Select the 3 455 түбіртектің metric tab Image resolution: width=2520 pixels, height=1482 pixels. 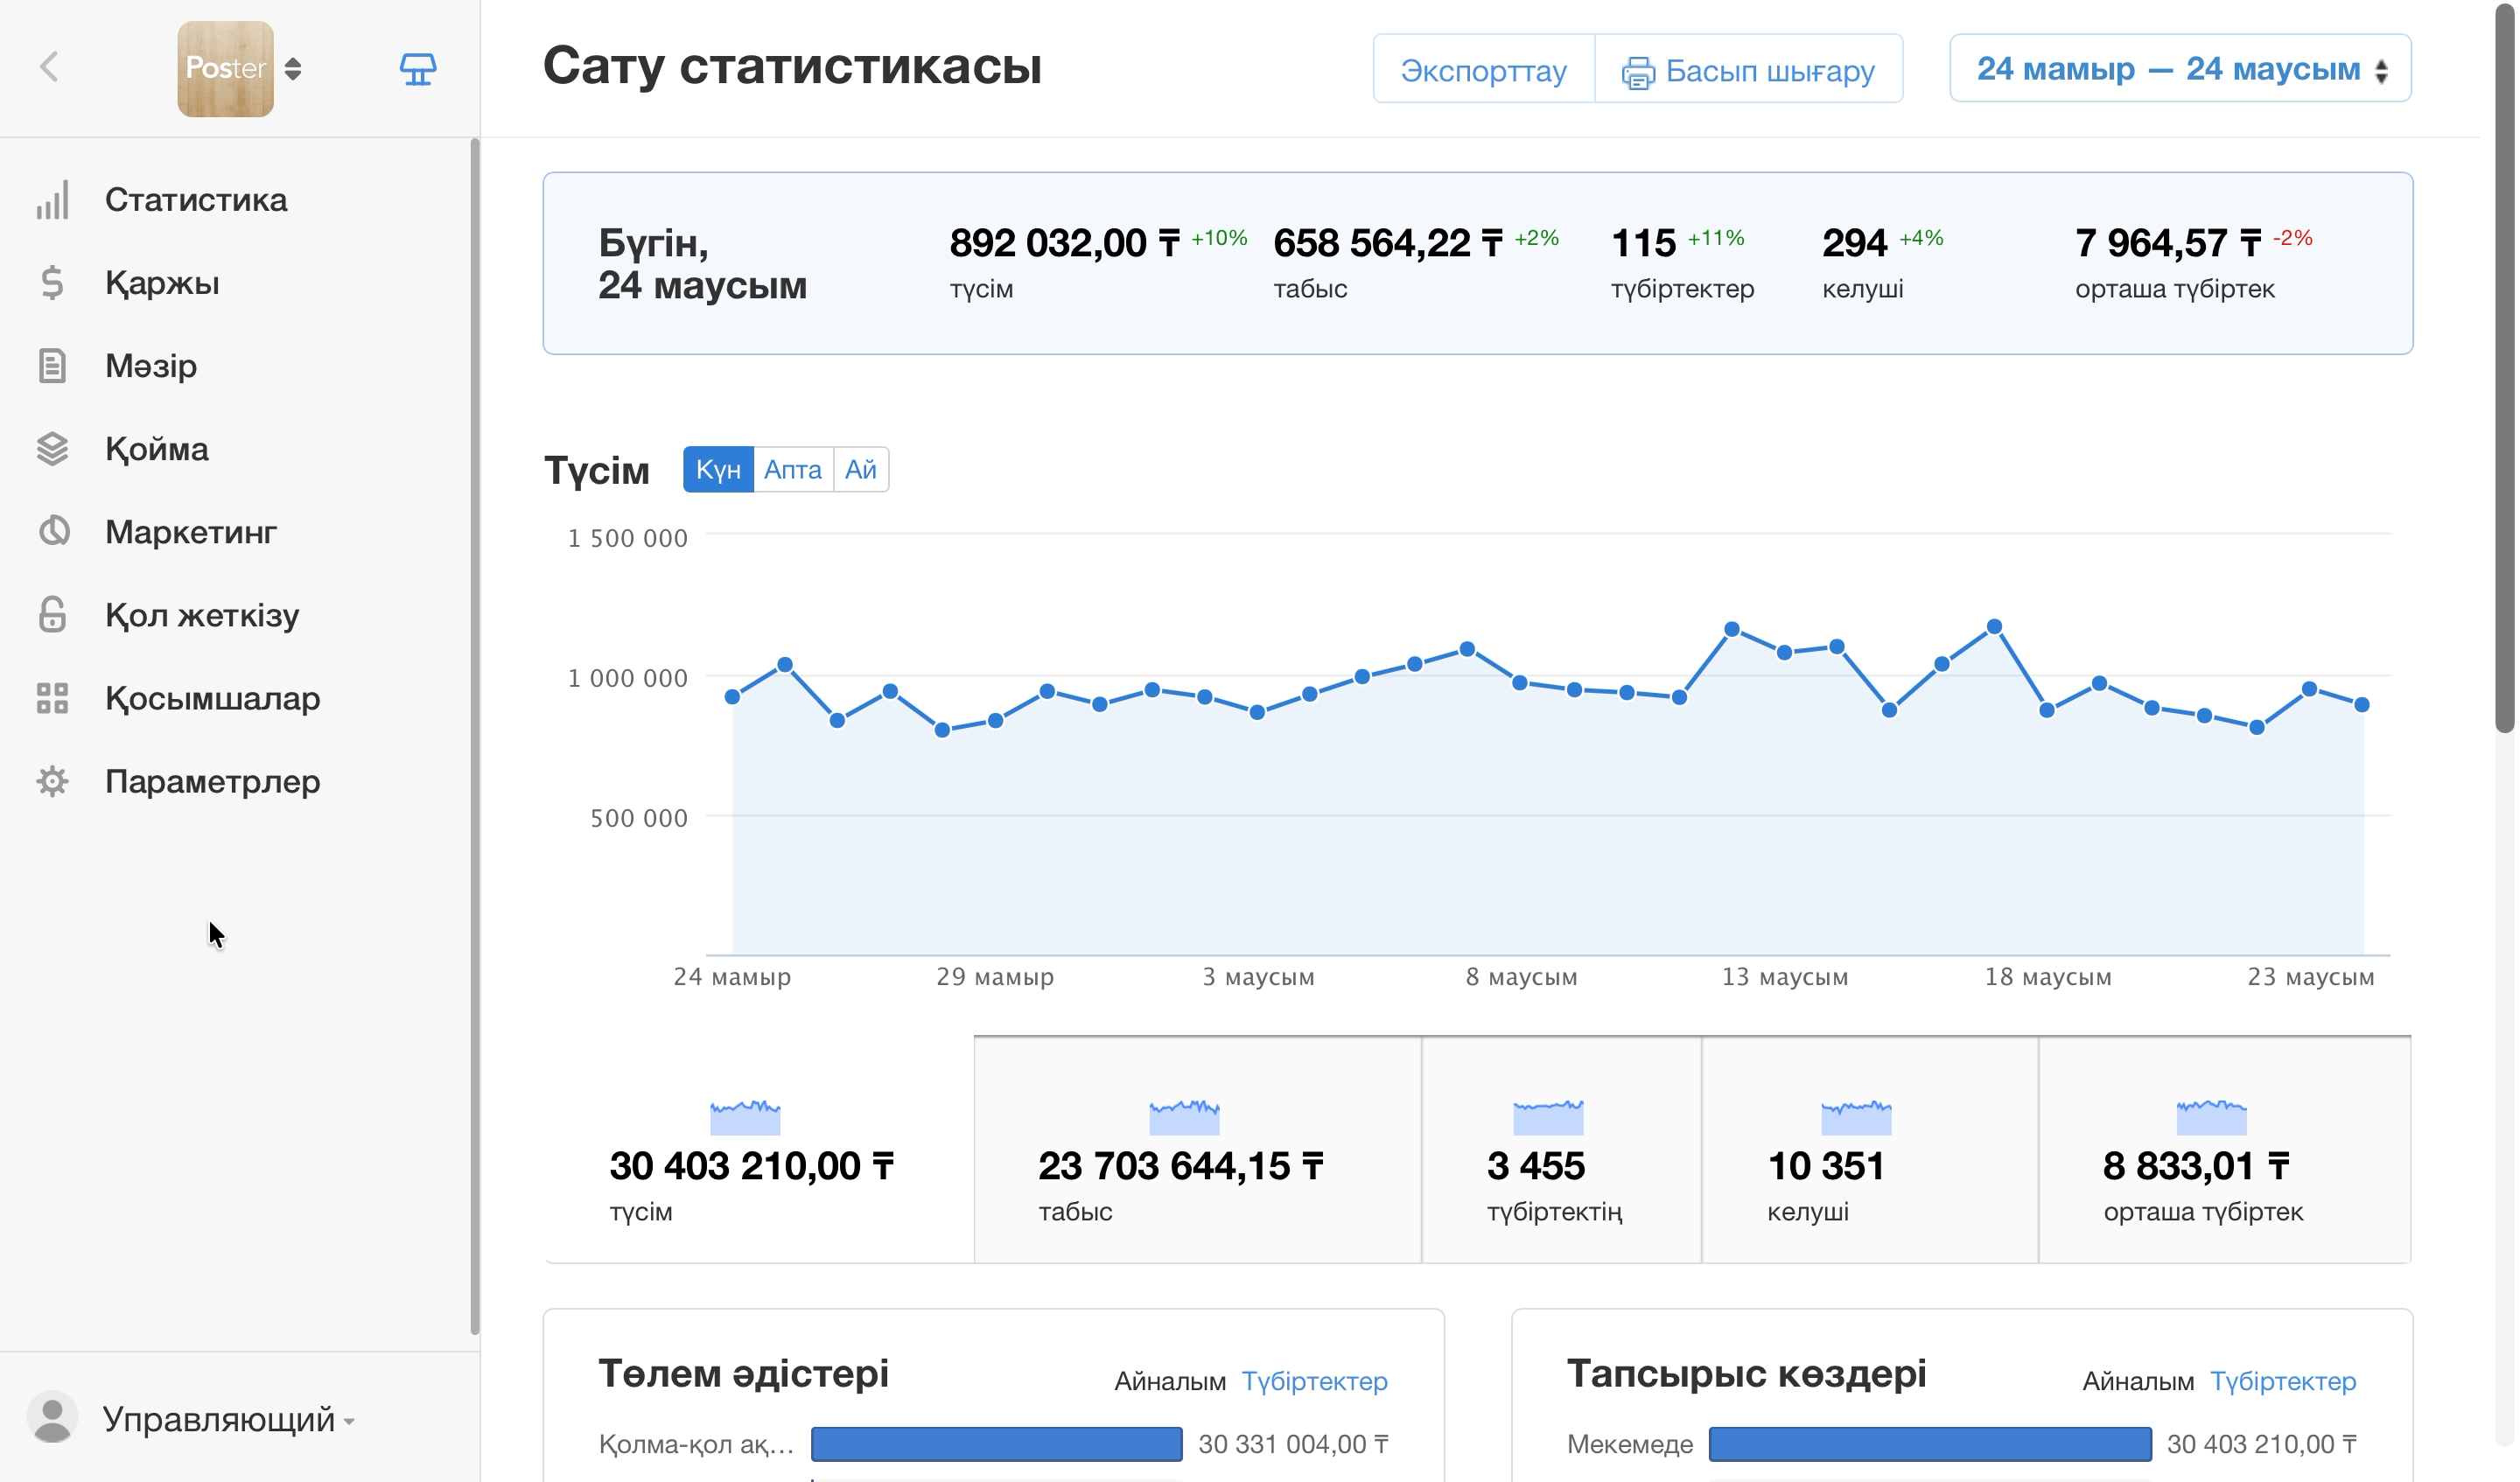click(1562, 1150)
